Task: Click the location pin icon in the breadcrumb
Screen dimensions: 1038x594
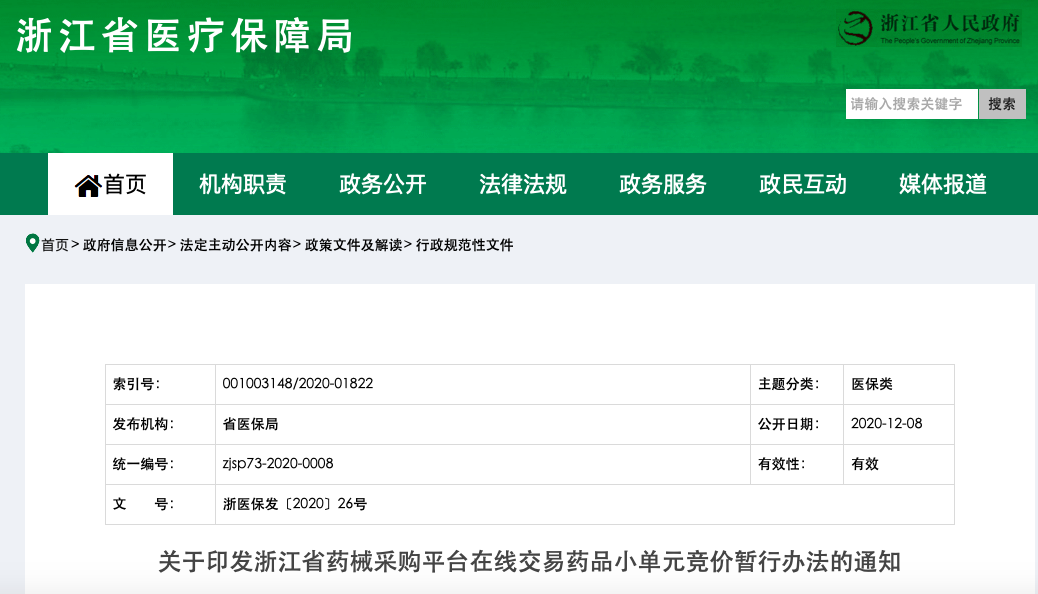Action: coord(30,243)
